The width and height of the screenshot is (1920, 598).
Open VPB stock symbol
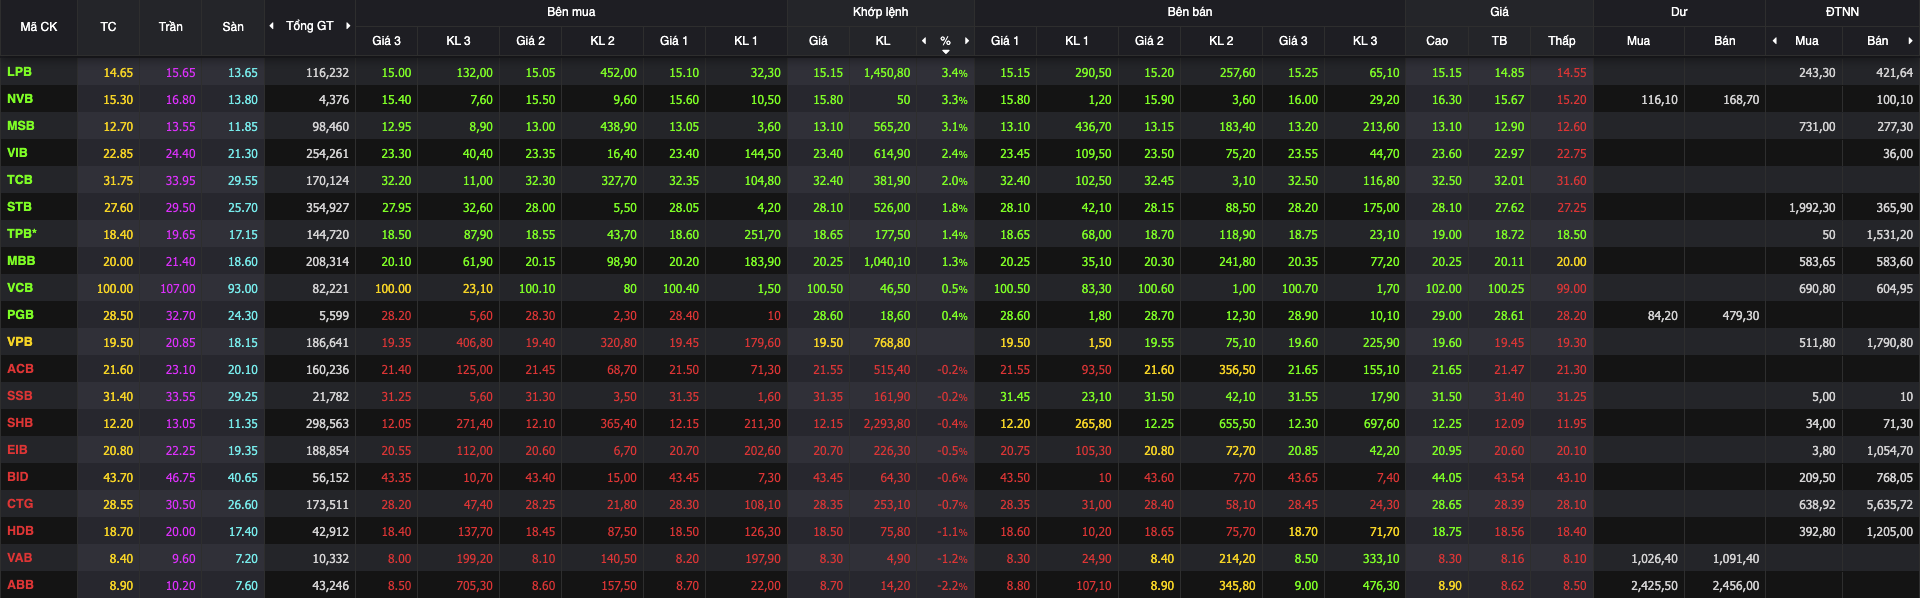[20, 342]
